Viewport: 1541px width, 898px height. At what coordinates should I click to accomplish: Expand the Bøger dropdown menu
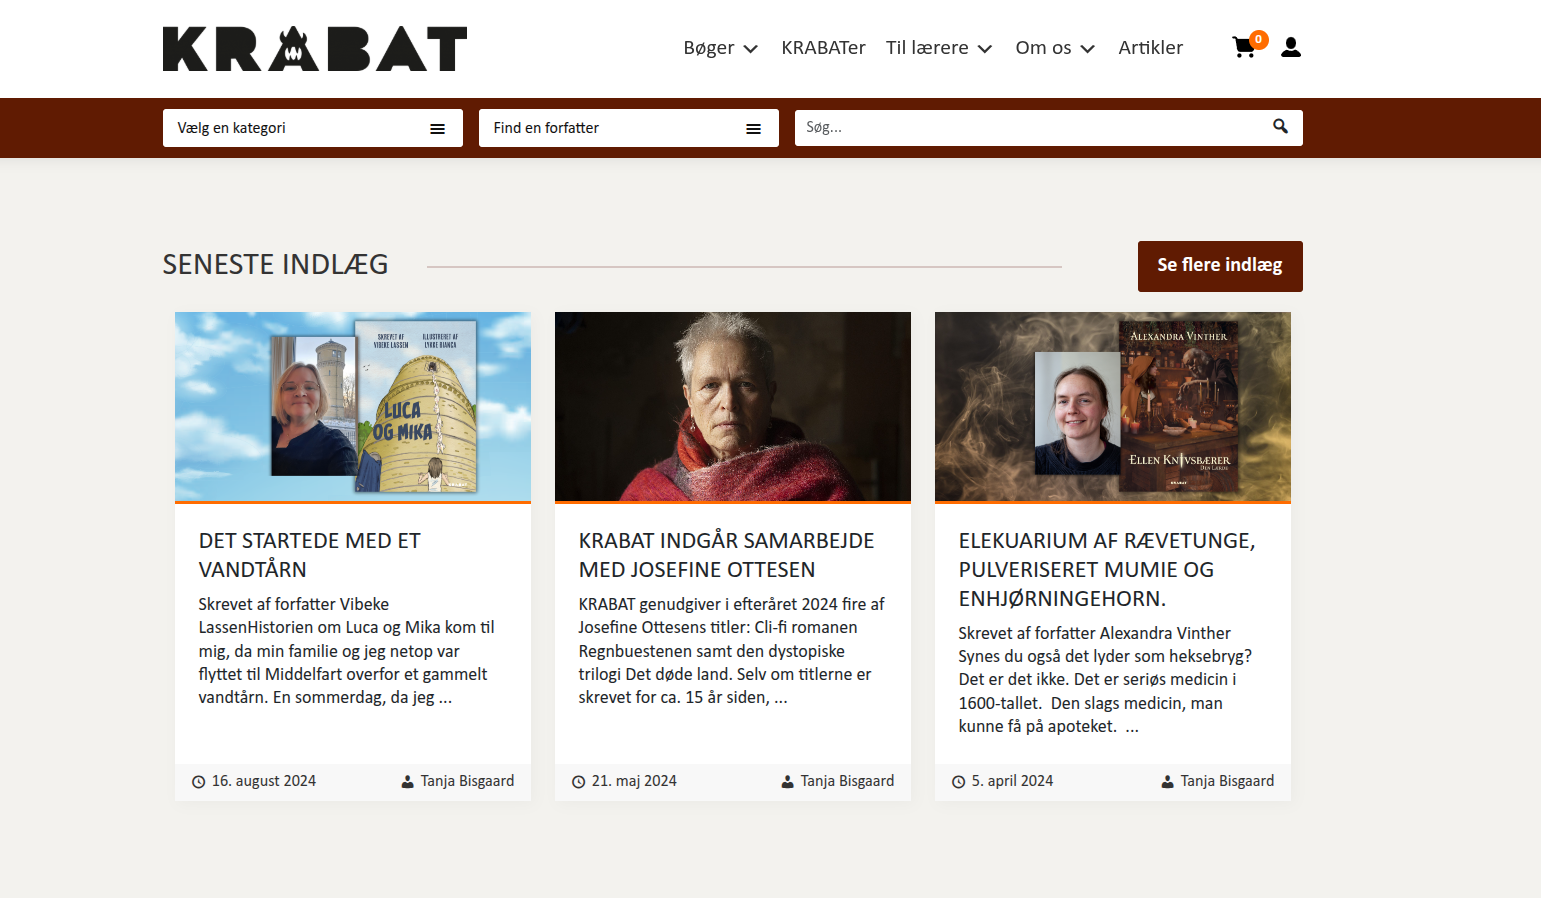[x=720, y=48]
